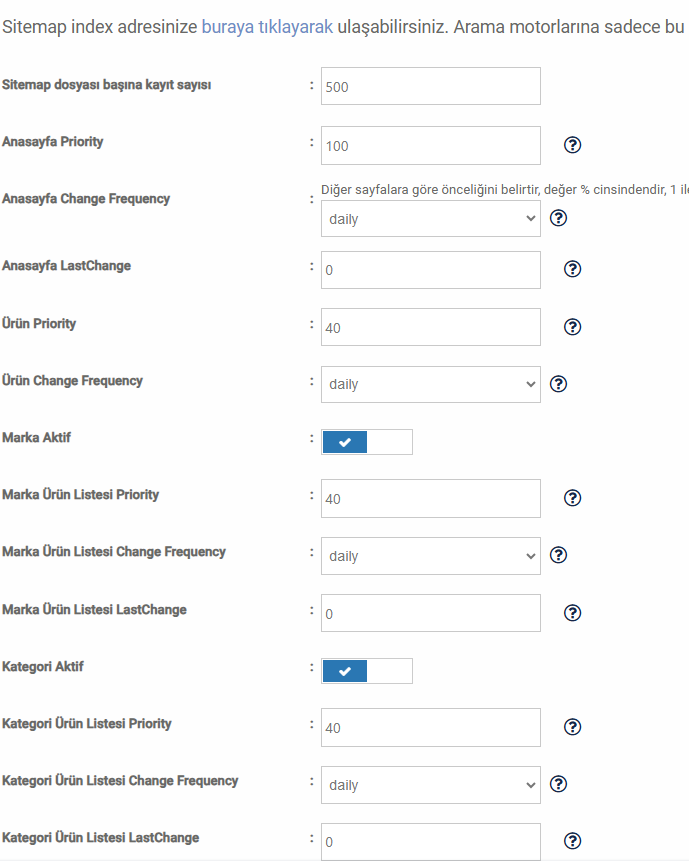Show help for Ürün Priority field

pyautogui.click(x=572, y=327)
